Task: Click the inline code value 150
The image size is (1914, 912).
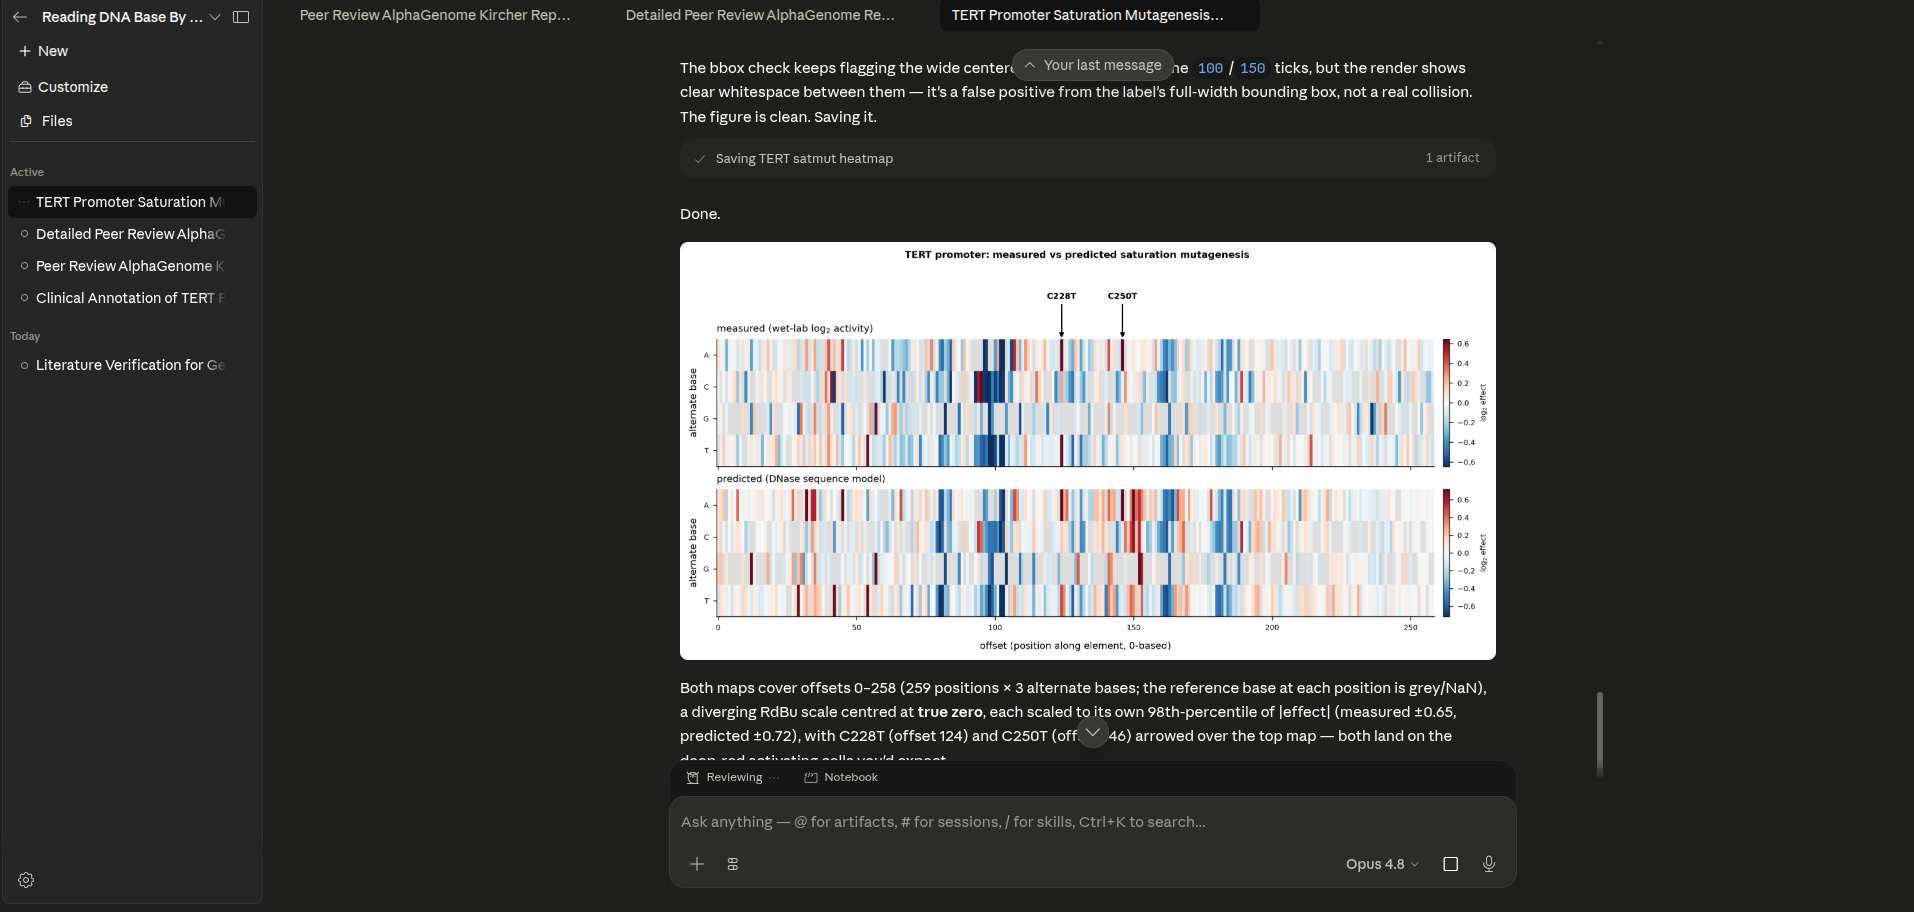Action: coord(1252,68)
